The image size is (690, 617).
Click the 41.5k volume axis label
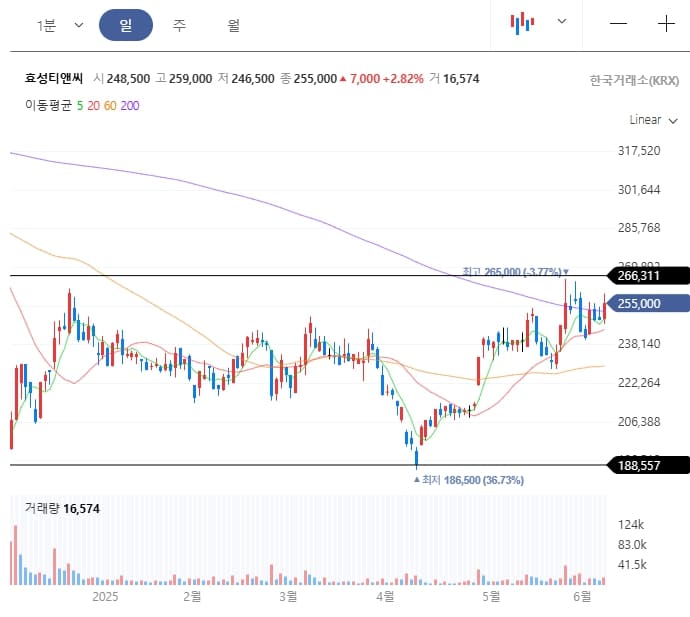[x=632, y=565]
